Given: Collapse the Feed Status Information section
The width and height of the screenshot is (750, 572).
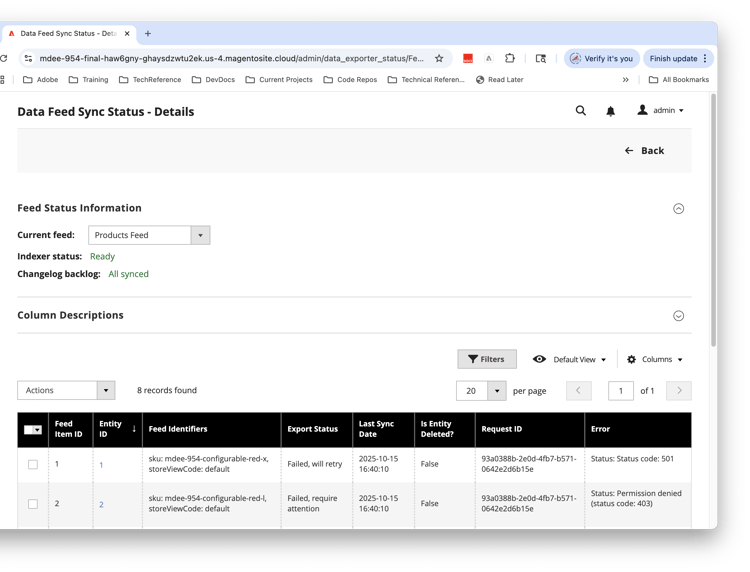Looking at the screenshot, I should click(678, 209).
